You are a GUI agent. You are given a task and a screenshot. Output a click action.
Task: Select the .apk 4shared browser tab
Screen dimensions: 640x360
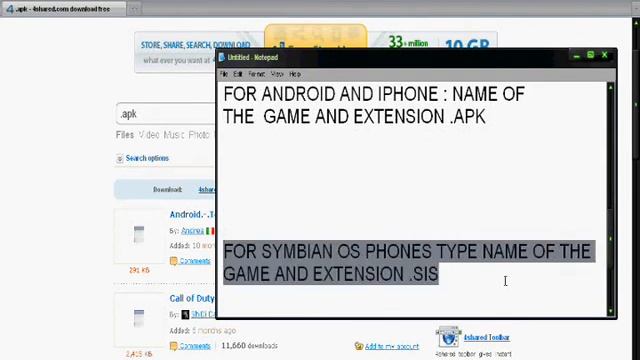pos(63,9)
